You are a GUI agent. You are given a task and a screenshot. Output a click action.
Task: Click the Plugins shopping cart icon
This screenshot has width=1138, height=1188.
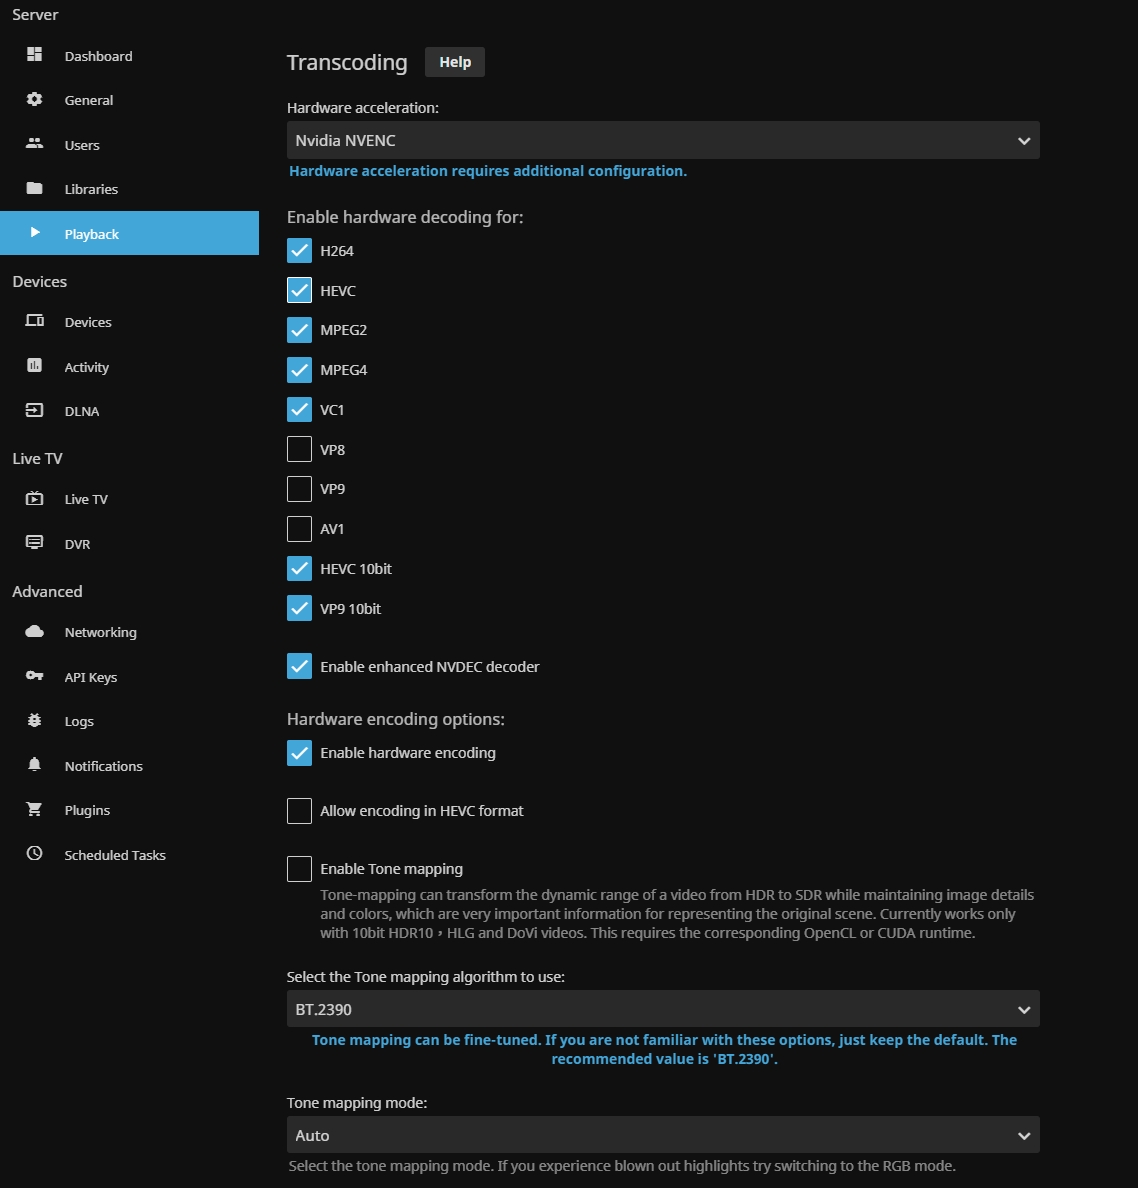coord(34,809)
